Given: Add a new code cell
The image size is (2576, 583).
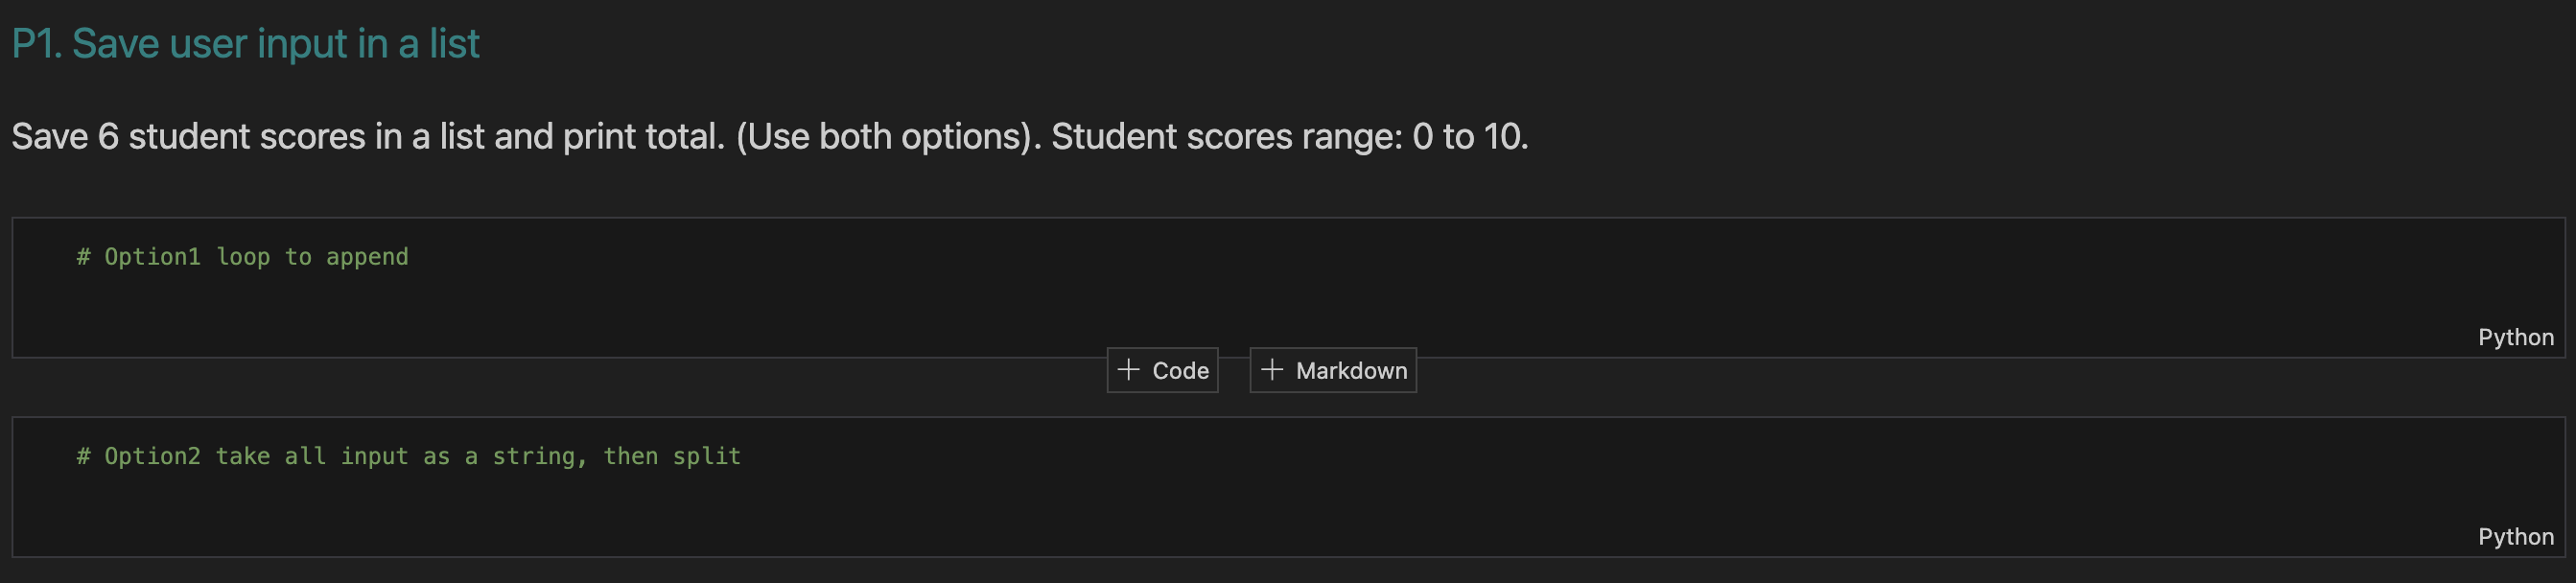Looking at the screenshot, I should click(1162, 369).
